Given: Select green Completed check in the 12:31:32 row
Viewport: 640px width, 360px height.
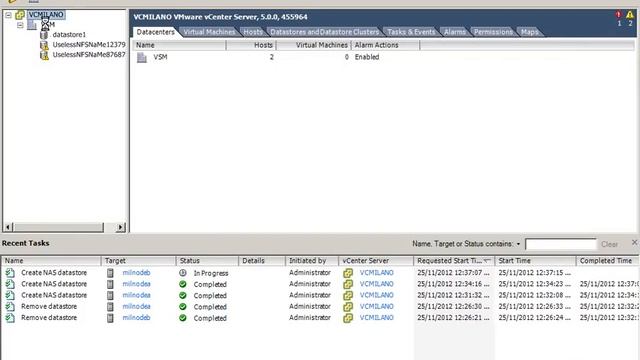Looking at the screenshot, I should click(x=183, y=295).
